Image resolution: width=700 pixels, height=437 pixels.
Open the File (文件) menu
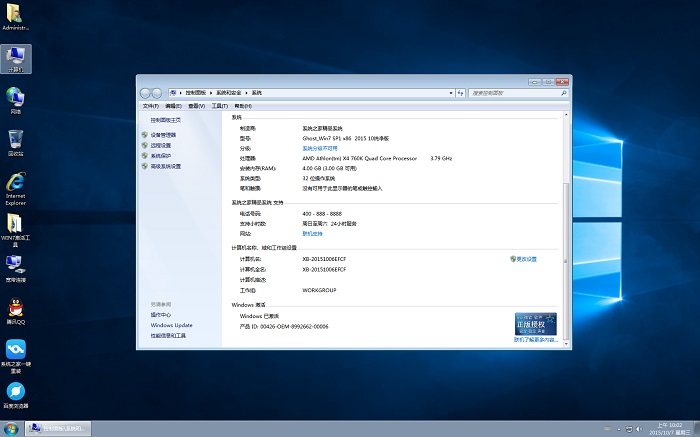(x=150, y=106)
